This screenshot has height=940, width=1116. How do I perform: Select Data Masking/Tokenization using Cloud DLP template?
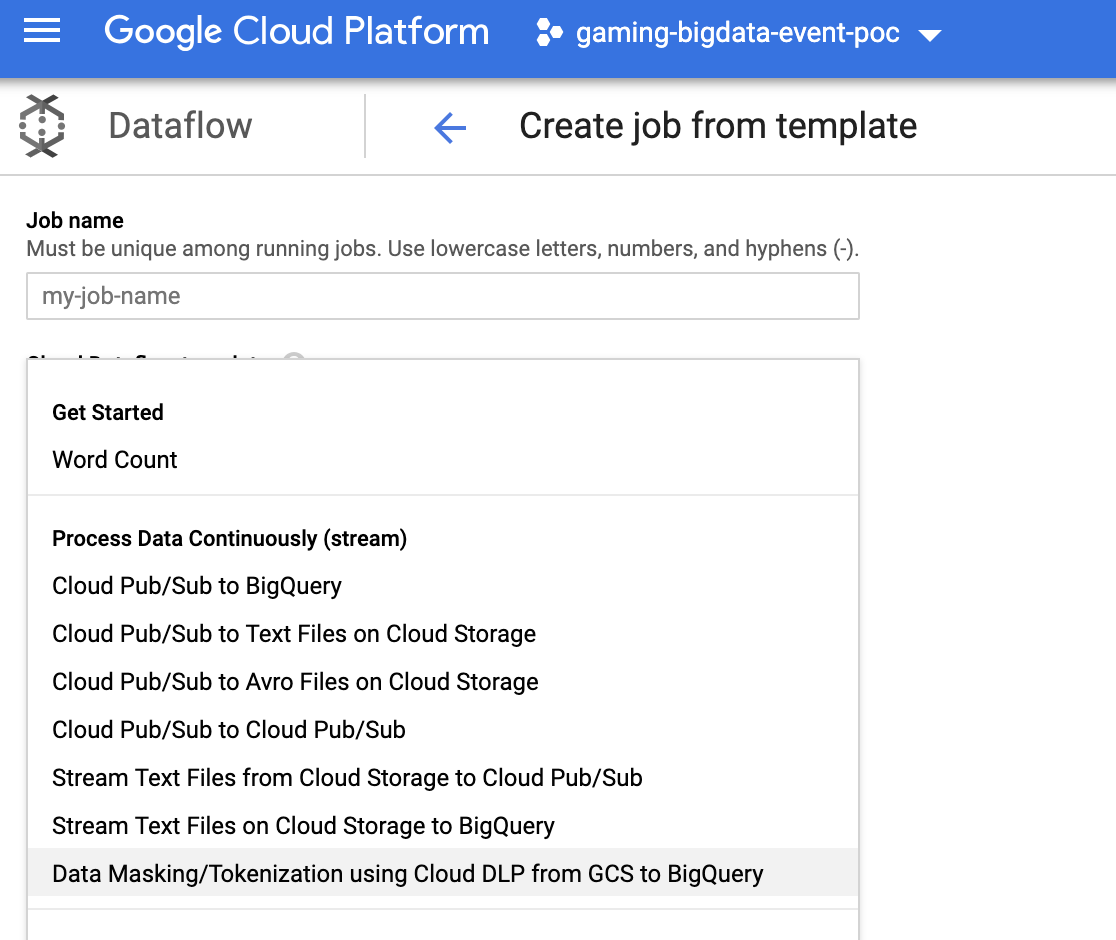[x=443, y=873]
